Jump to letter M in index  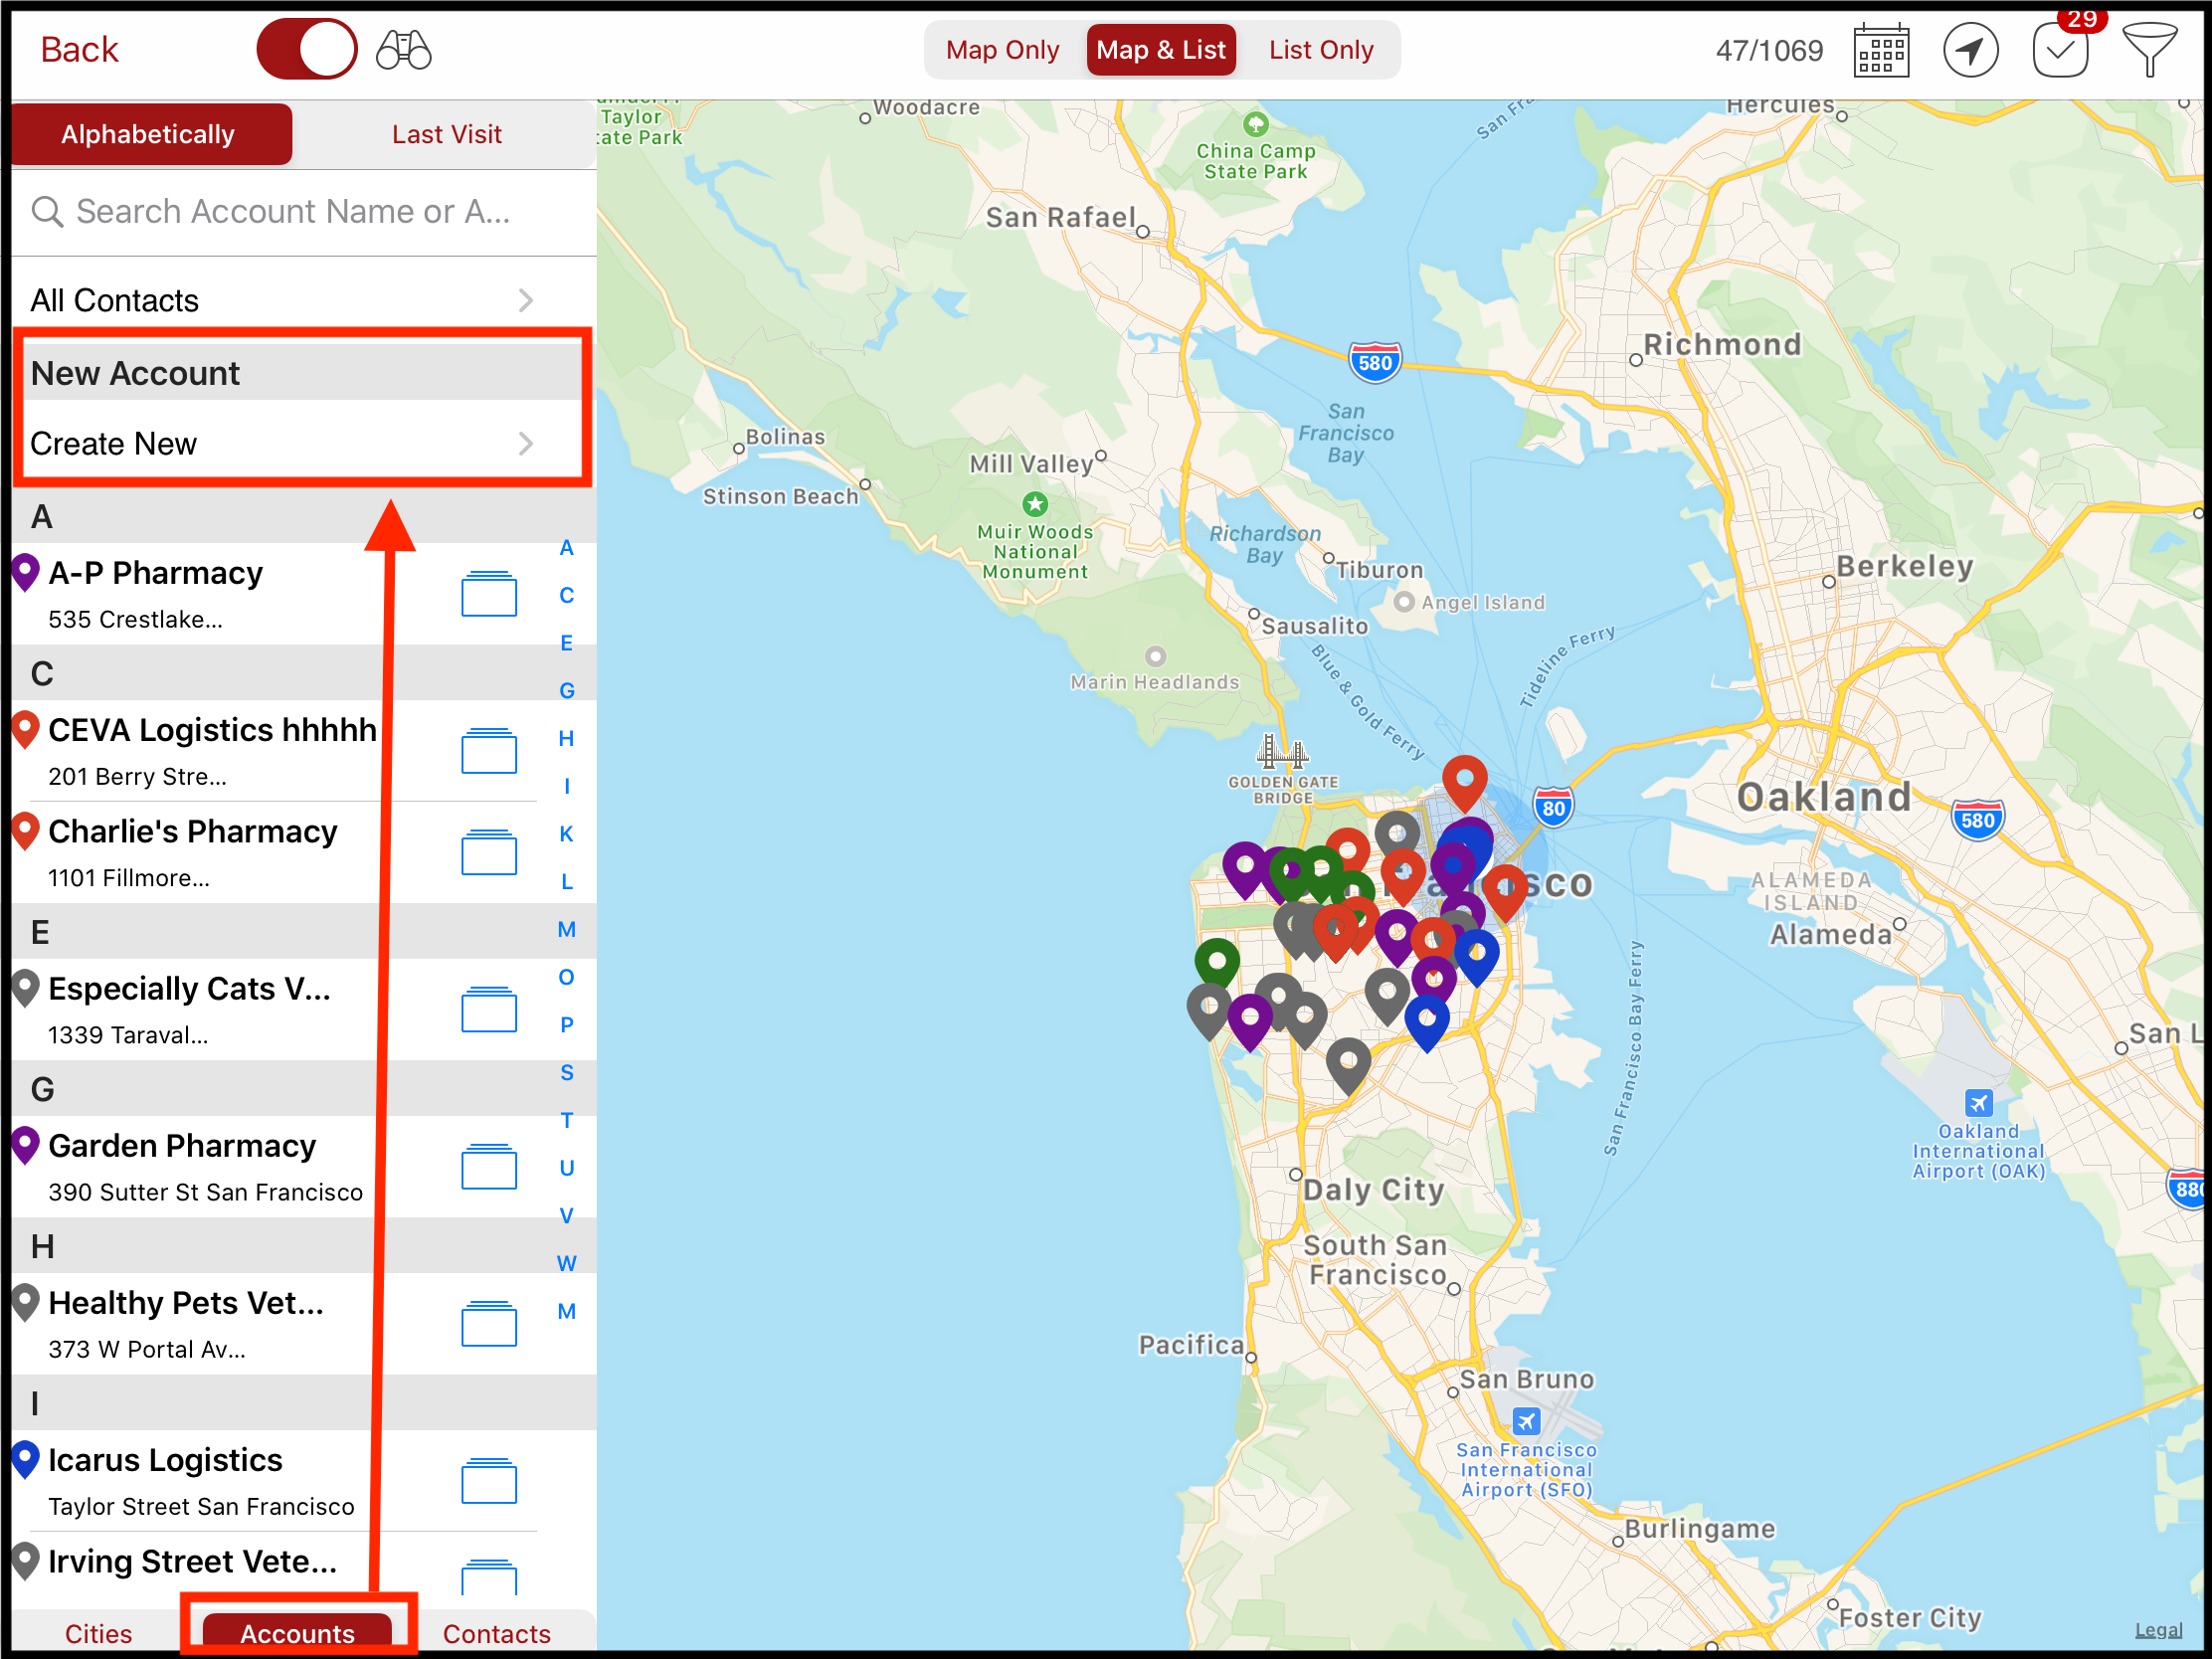[x=566, y=929]
